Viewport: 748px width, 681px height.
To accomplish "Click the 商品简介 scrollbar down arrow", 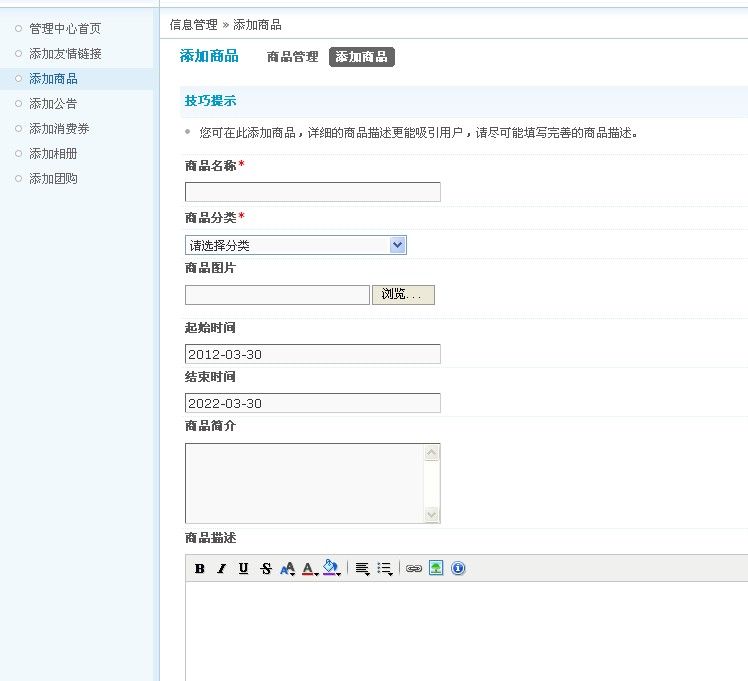I will (x=431, y=514).
